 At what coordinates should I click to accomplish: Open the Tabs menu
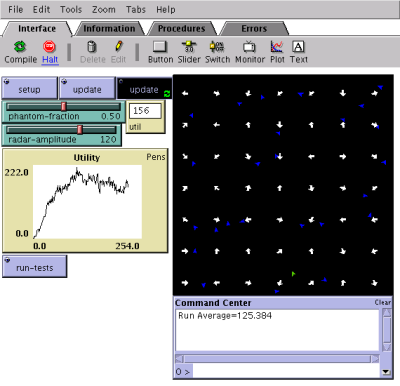pyautogui.click(x=136, y=10)
